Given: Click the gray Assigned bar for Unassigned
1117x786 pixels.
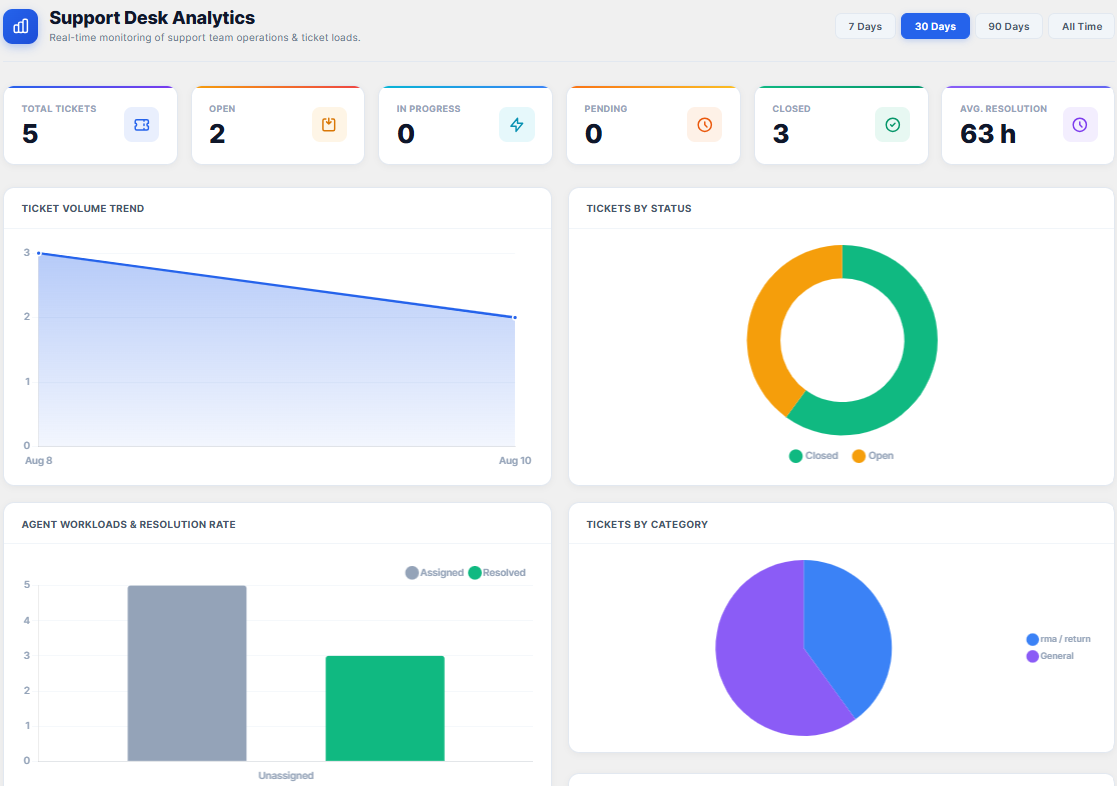Looking at the screenshot, I should pyautogui.click(x=187, y=673).
